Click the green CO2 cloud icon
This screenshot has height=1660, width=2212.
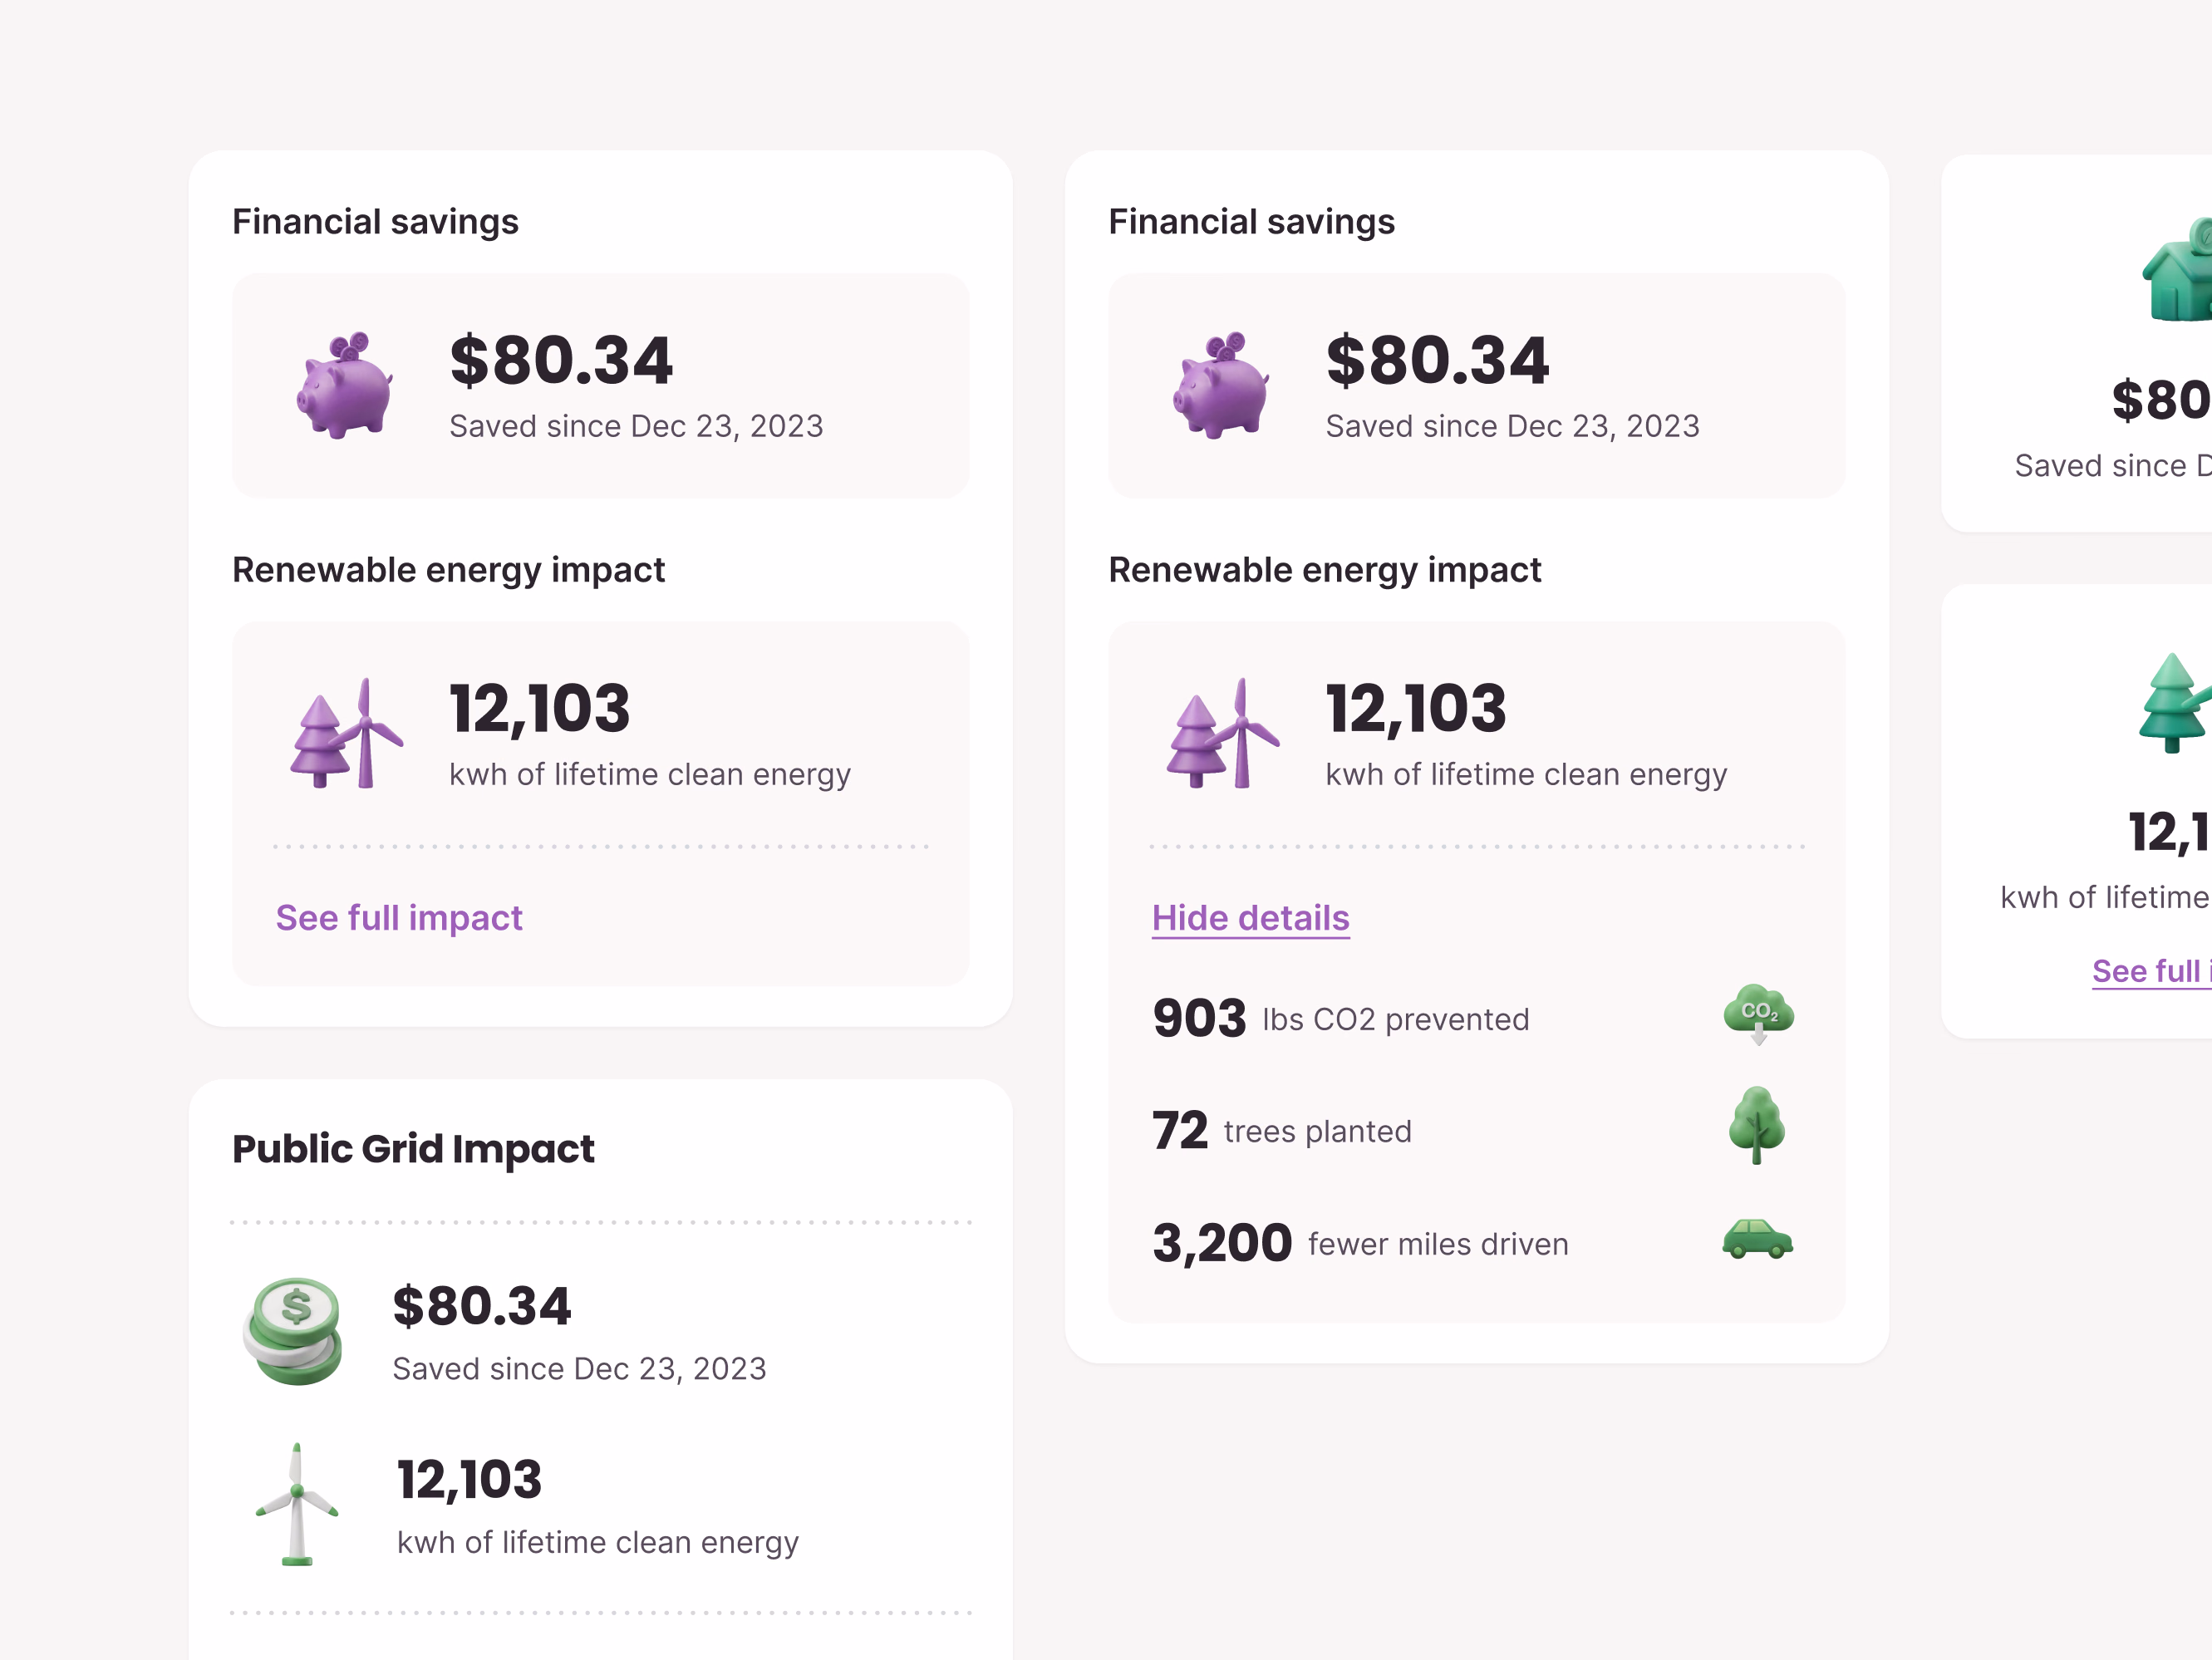click(1758, 1014)
